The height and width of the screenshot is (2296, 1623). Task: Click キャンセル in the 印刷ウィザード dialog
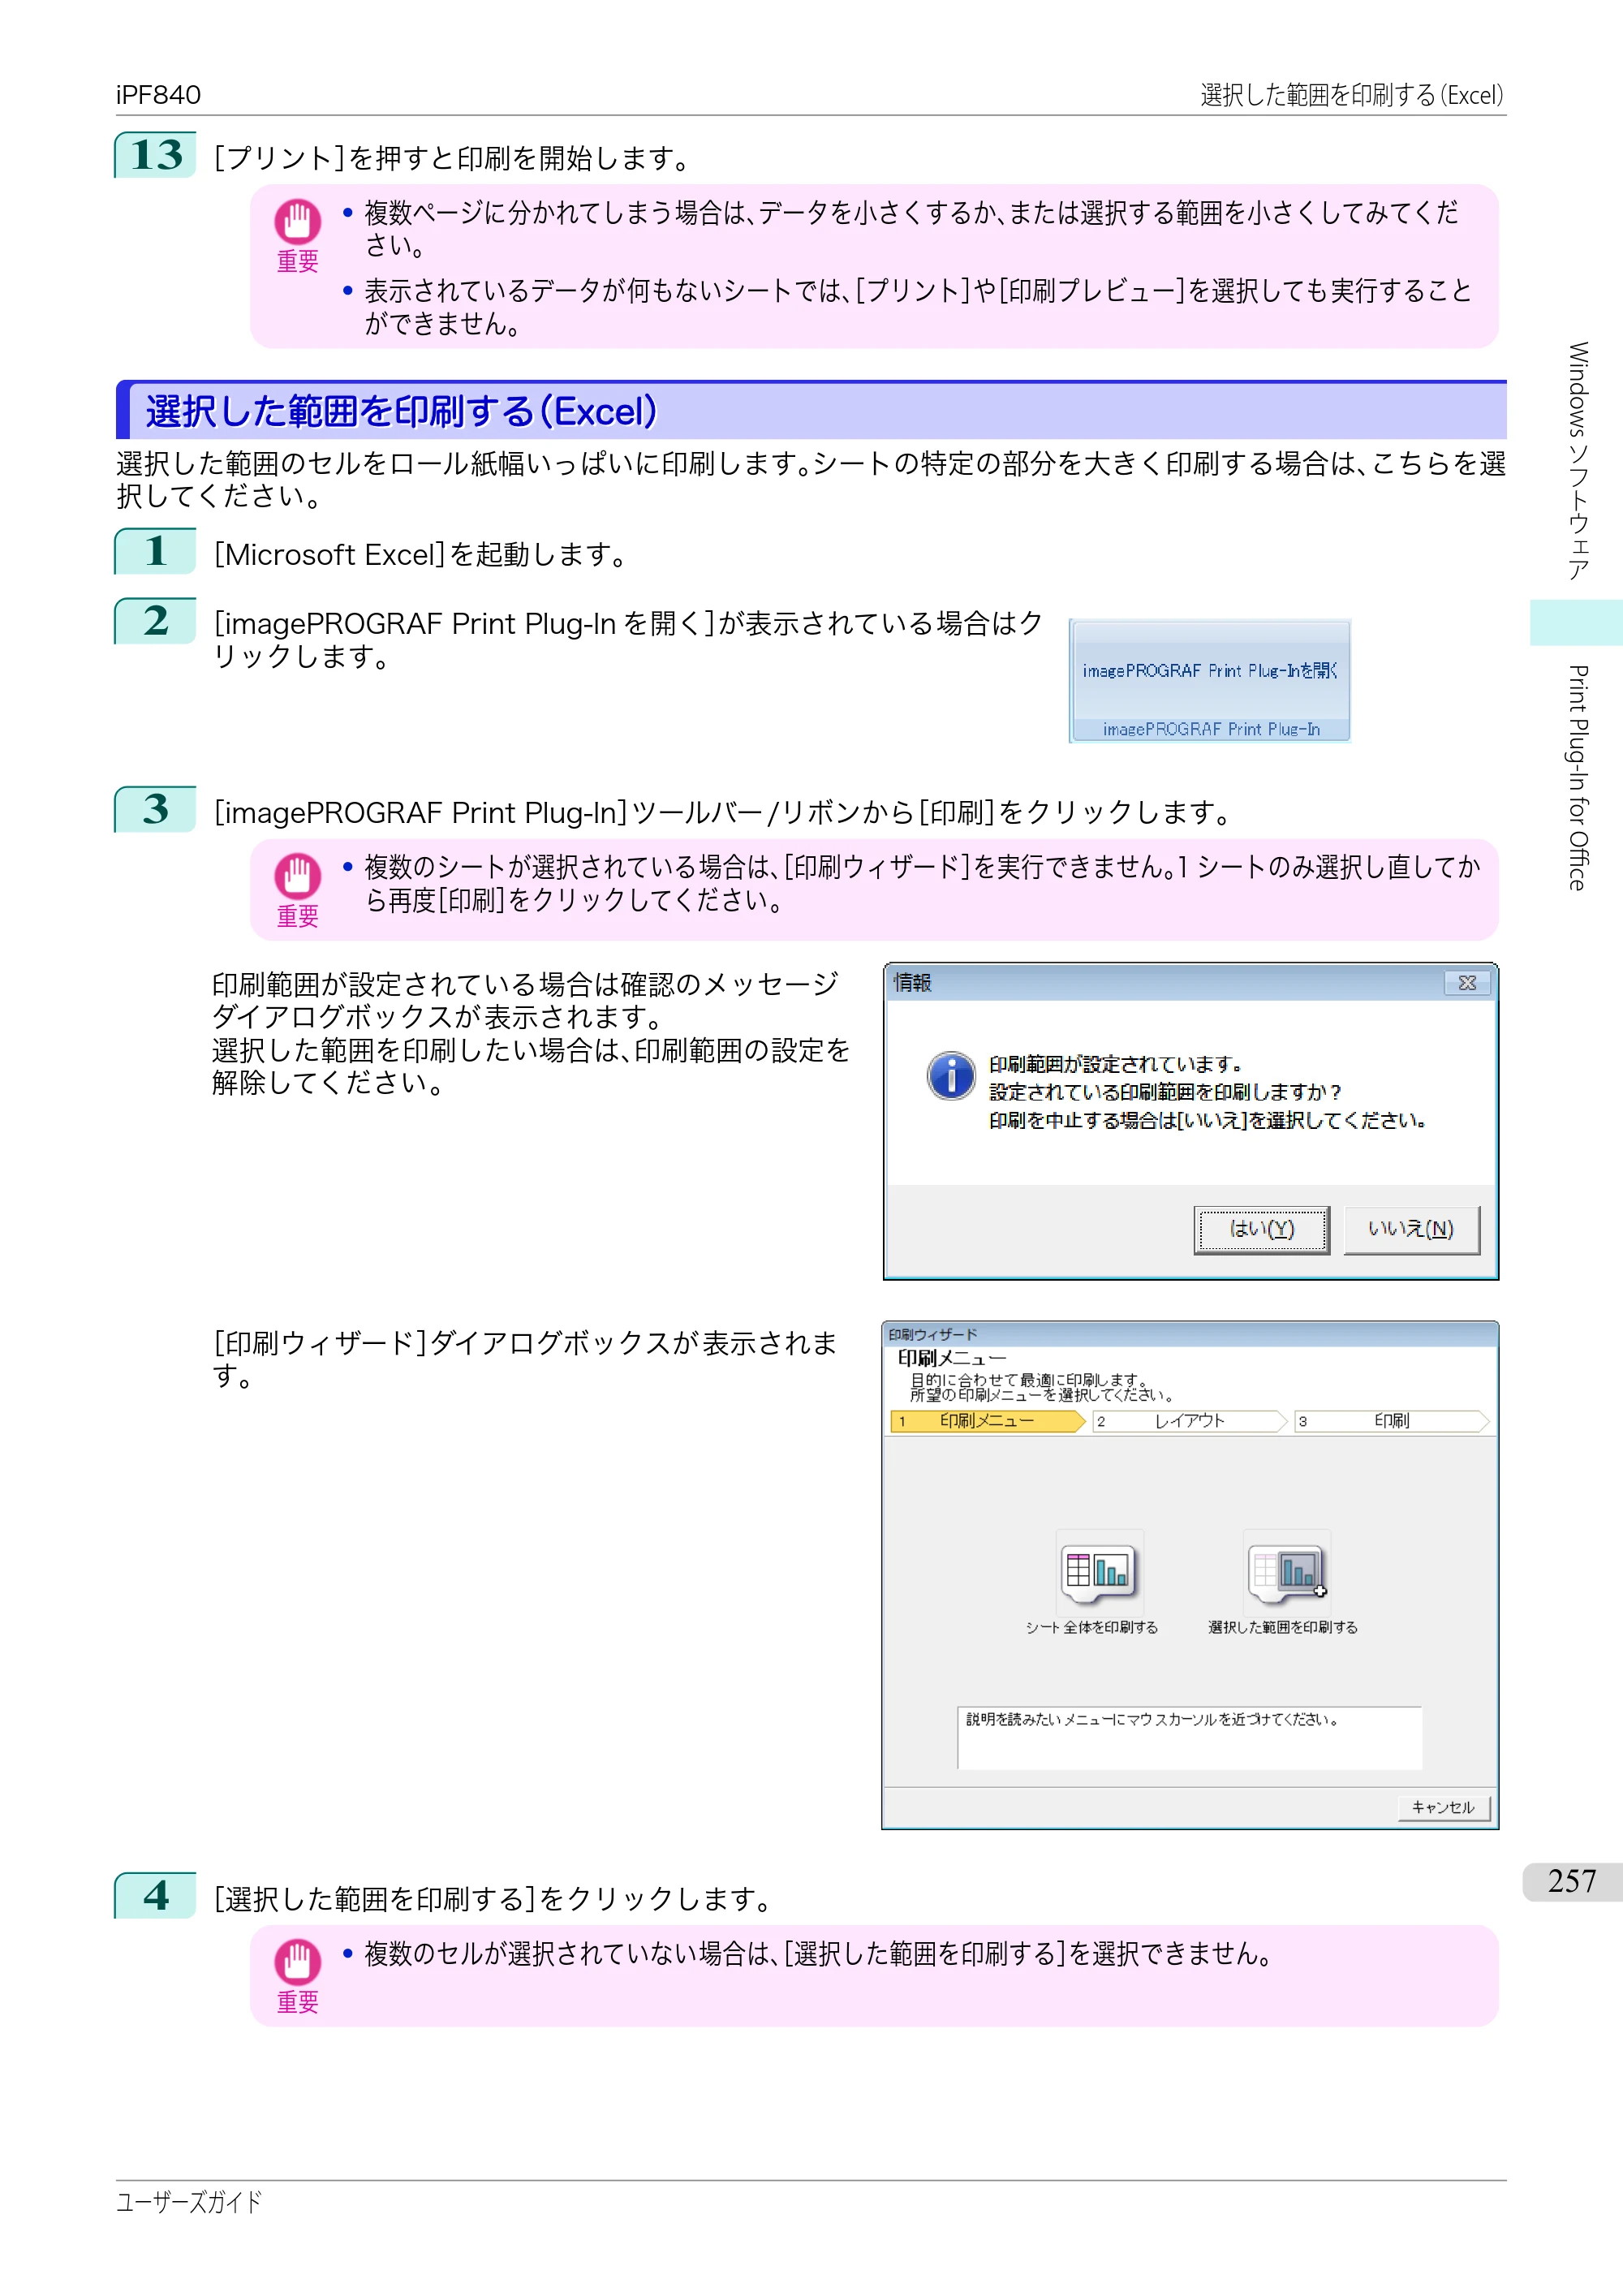point(1443,1807)
